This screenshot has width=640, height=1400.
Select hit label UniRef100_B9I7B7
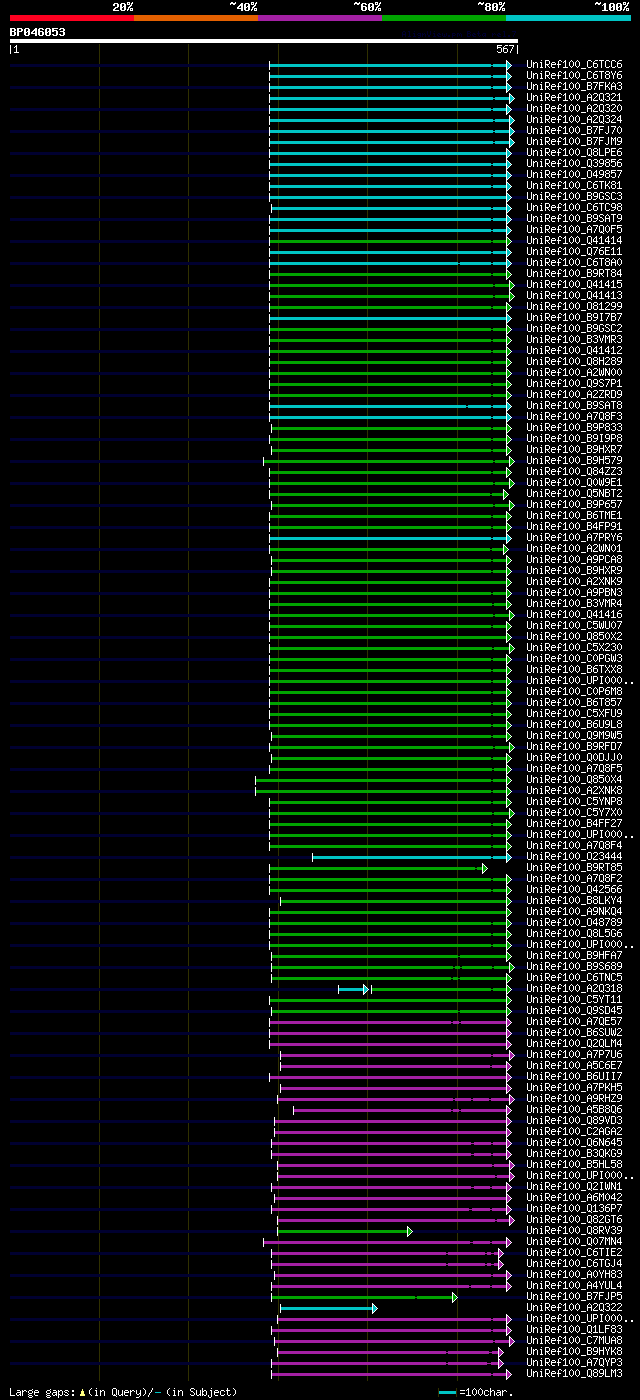[x=574, y=318]
